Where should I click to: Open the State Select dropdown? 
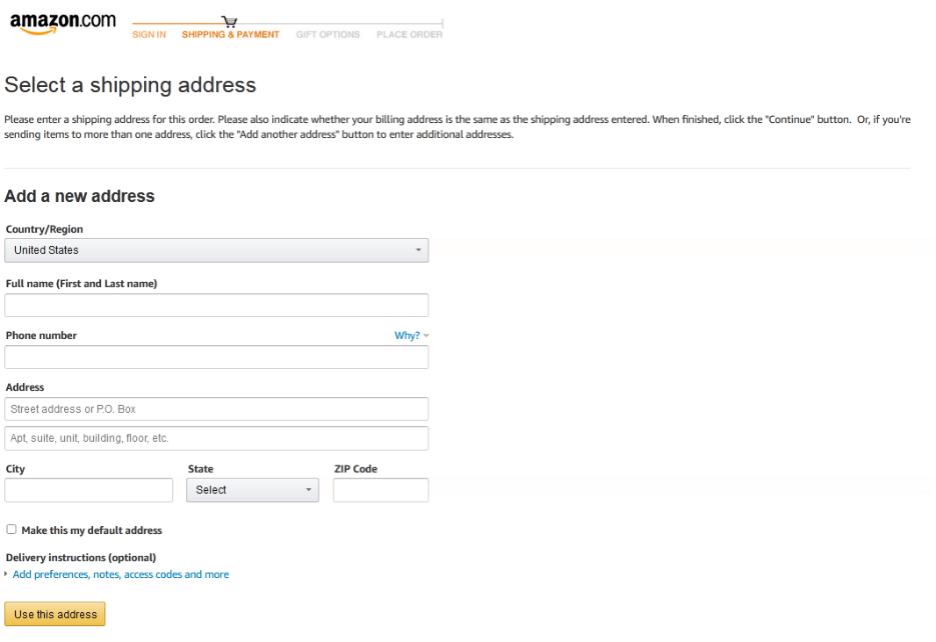(253, 490)
